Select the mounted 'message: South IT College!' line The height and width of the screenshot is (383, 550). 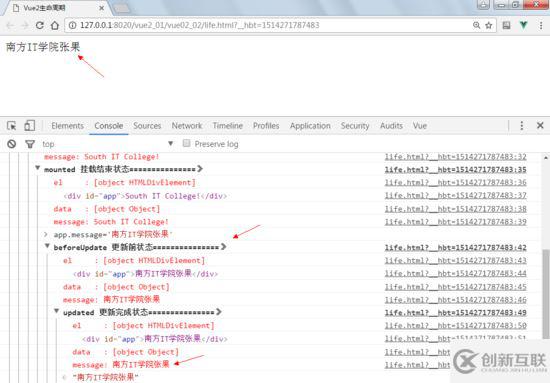111,222
